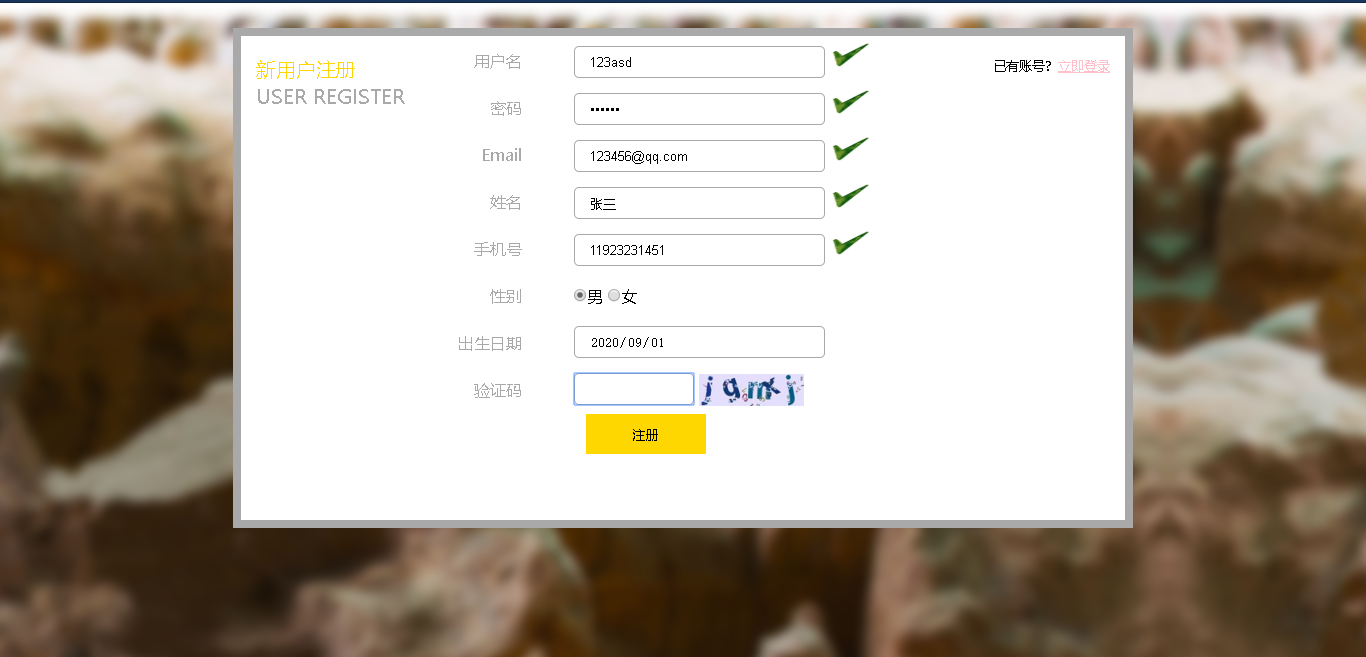Image resolution: width=1366 pixels, height=657 pixels.
Task: Click the validation checkmark beside the Email field
Action: click(850, 150)
